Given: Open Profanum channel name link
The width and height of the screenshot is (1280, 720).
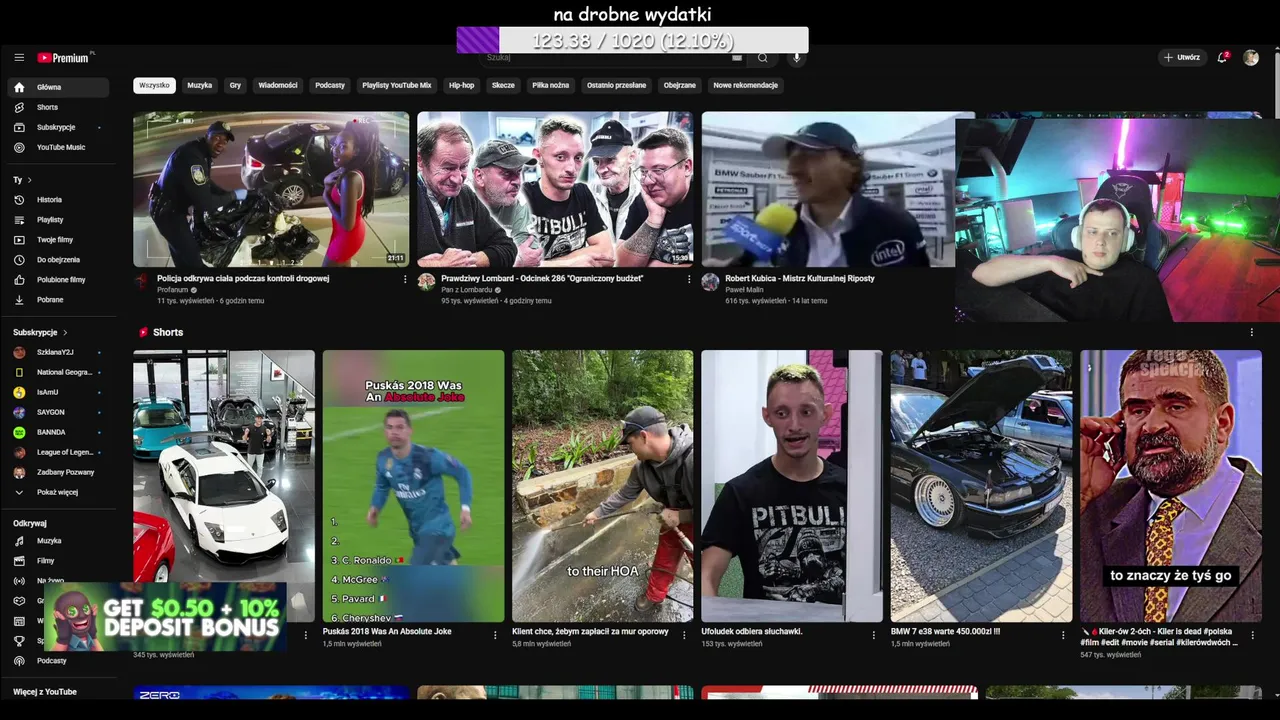Looking at the screenshot, I should 172,290.
